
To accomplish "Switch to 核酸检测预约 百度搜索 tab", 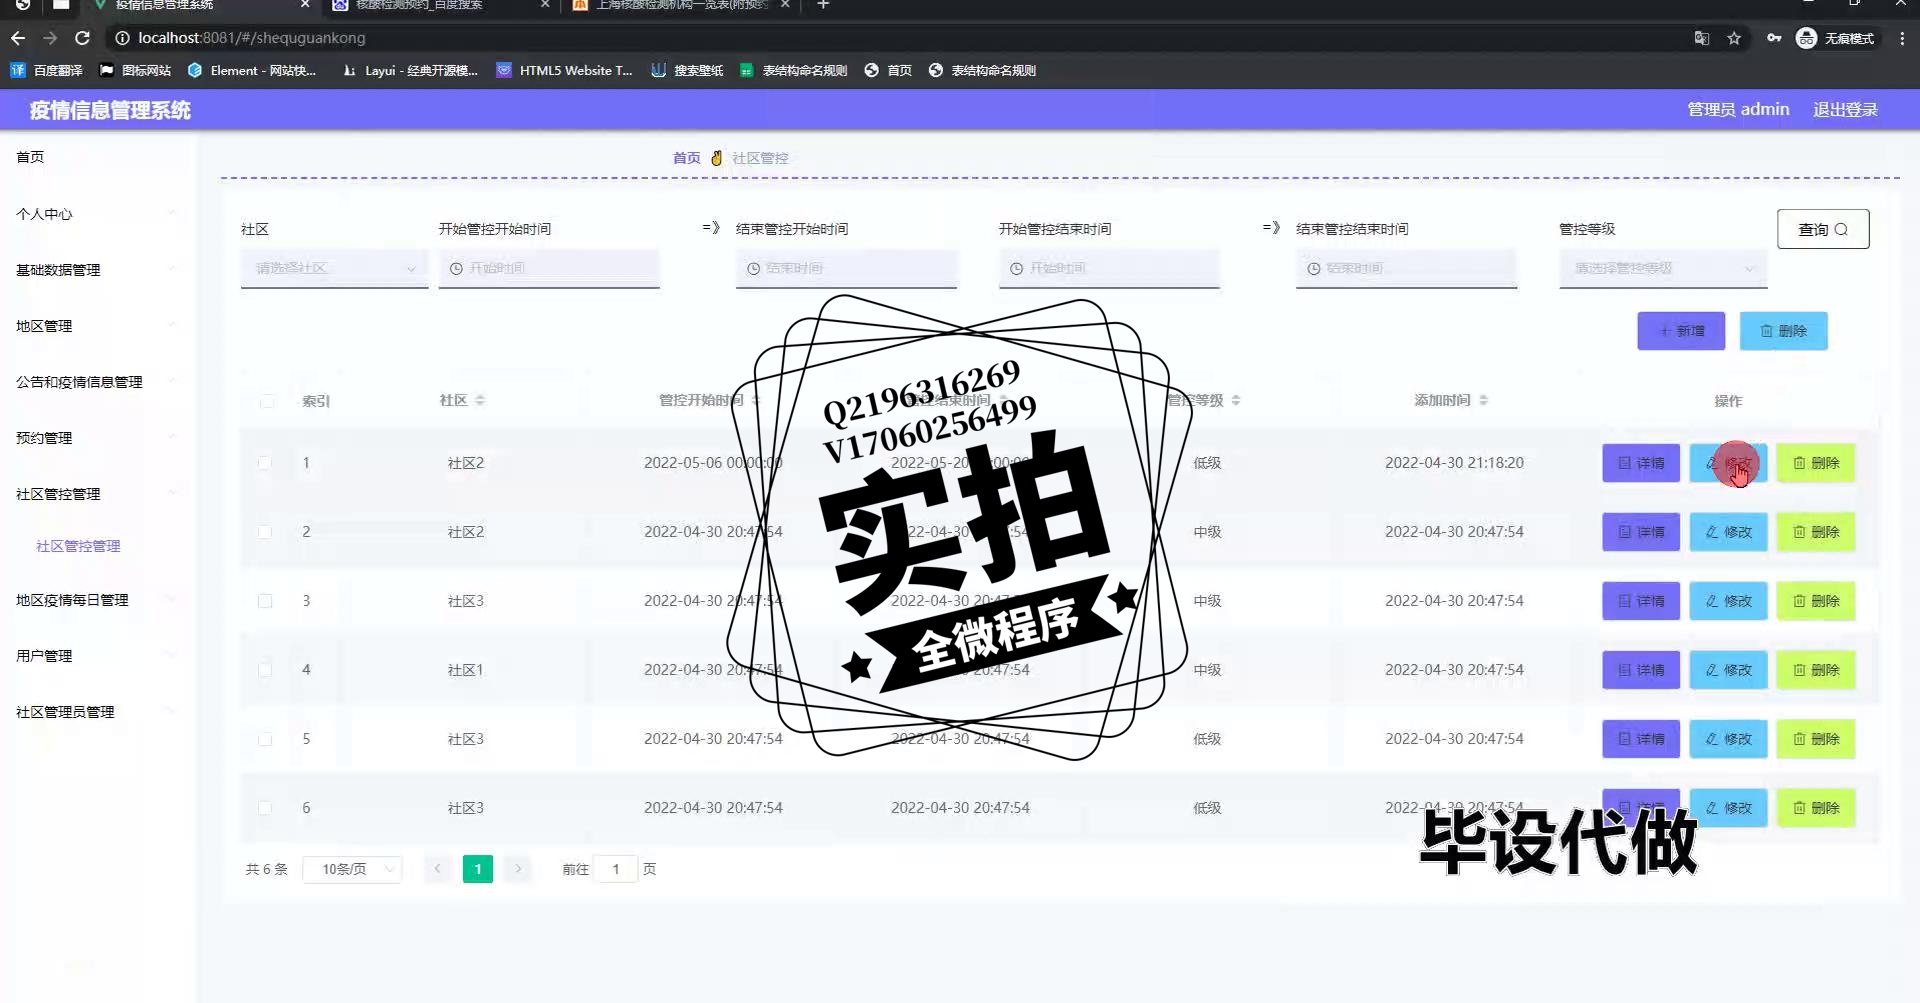I will tap(440, 5).
